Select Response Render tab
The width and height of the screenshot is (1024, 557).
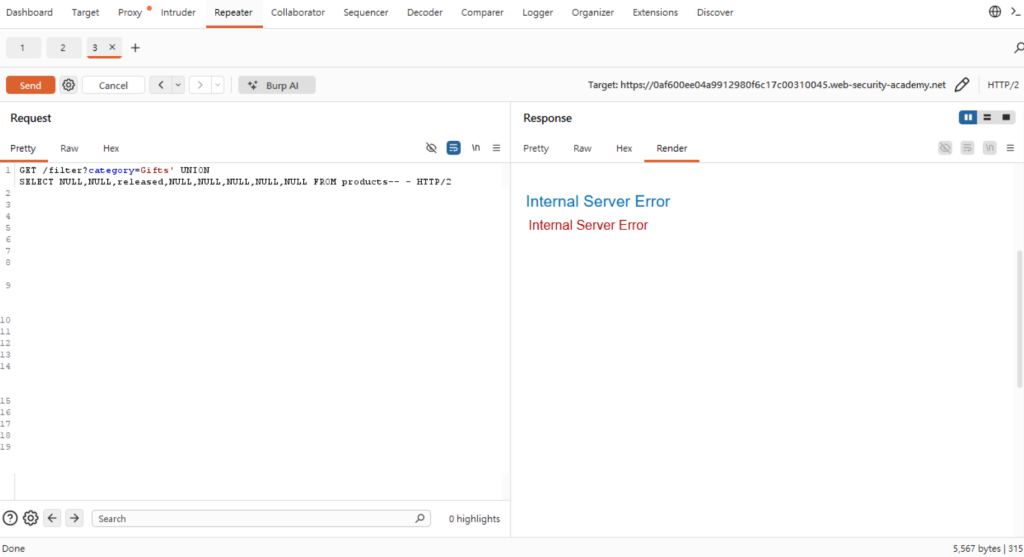point(671,148)
